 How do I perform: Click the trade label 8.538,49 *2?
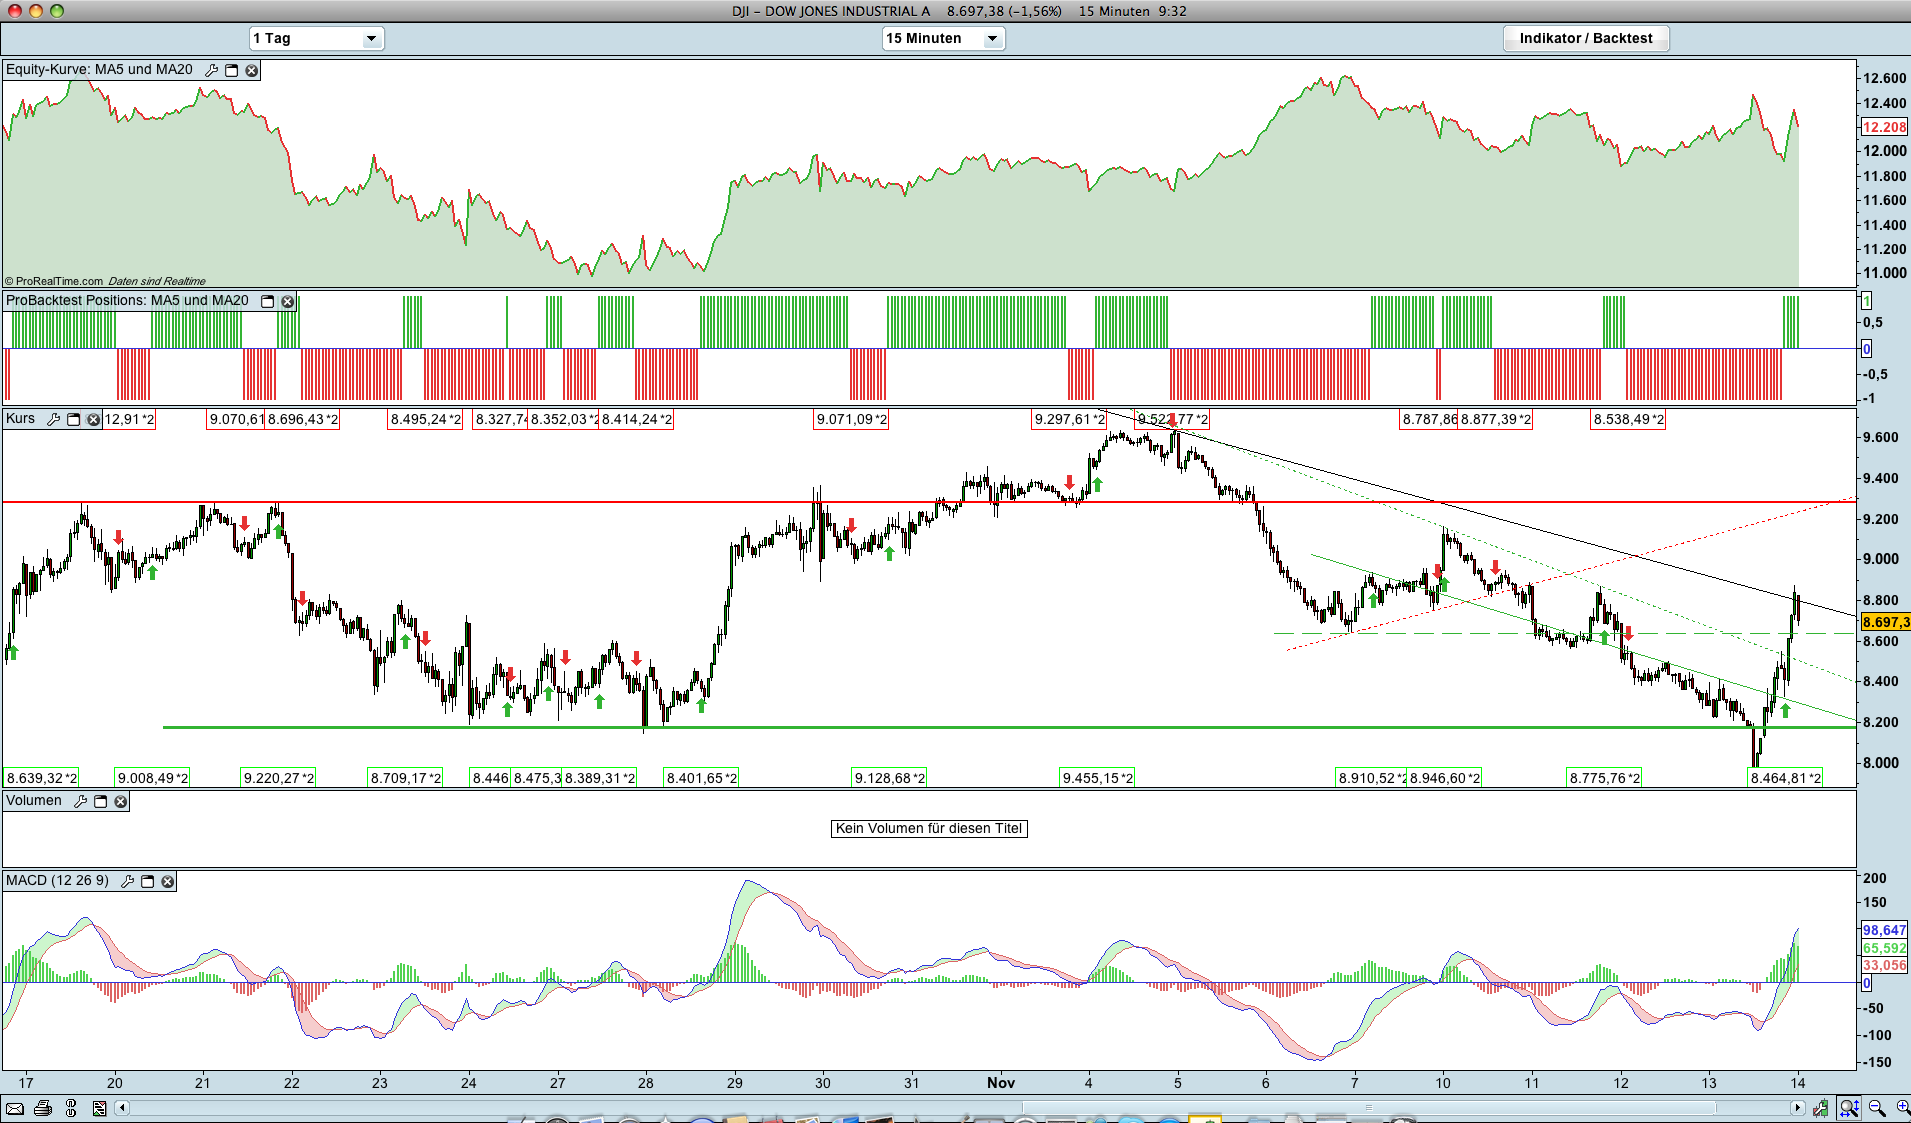click(x=1628, y=419)
